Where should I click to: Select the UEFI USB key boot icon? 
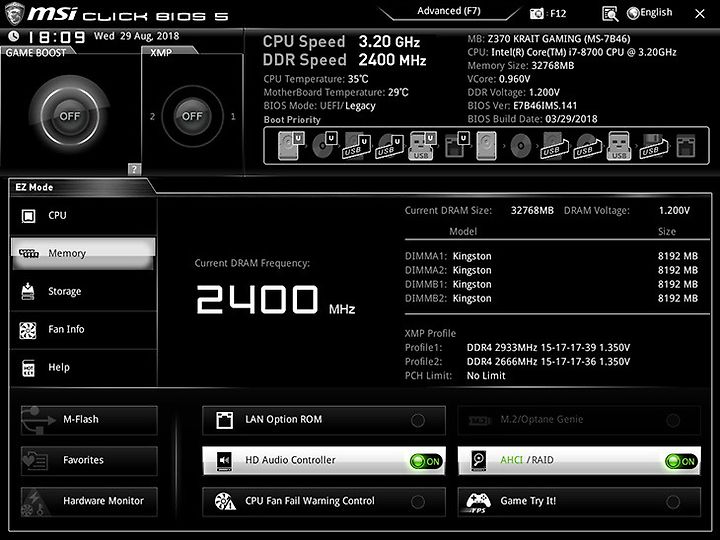pyautogui.click(x=422, y=145)
